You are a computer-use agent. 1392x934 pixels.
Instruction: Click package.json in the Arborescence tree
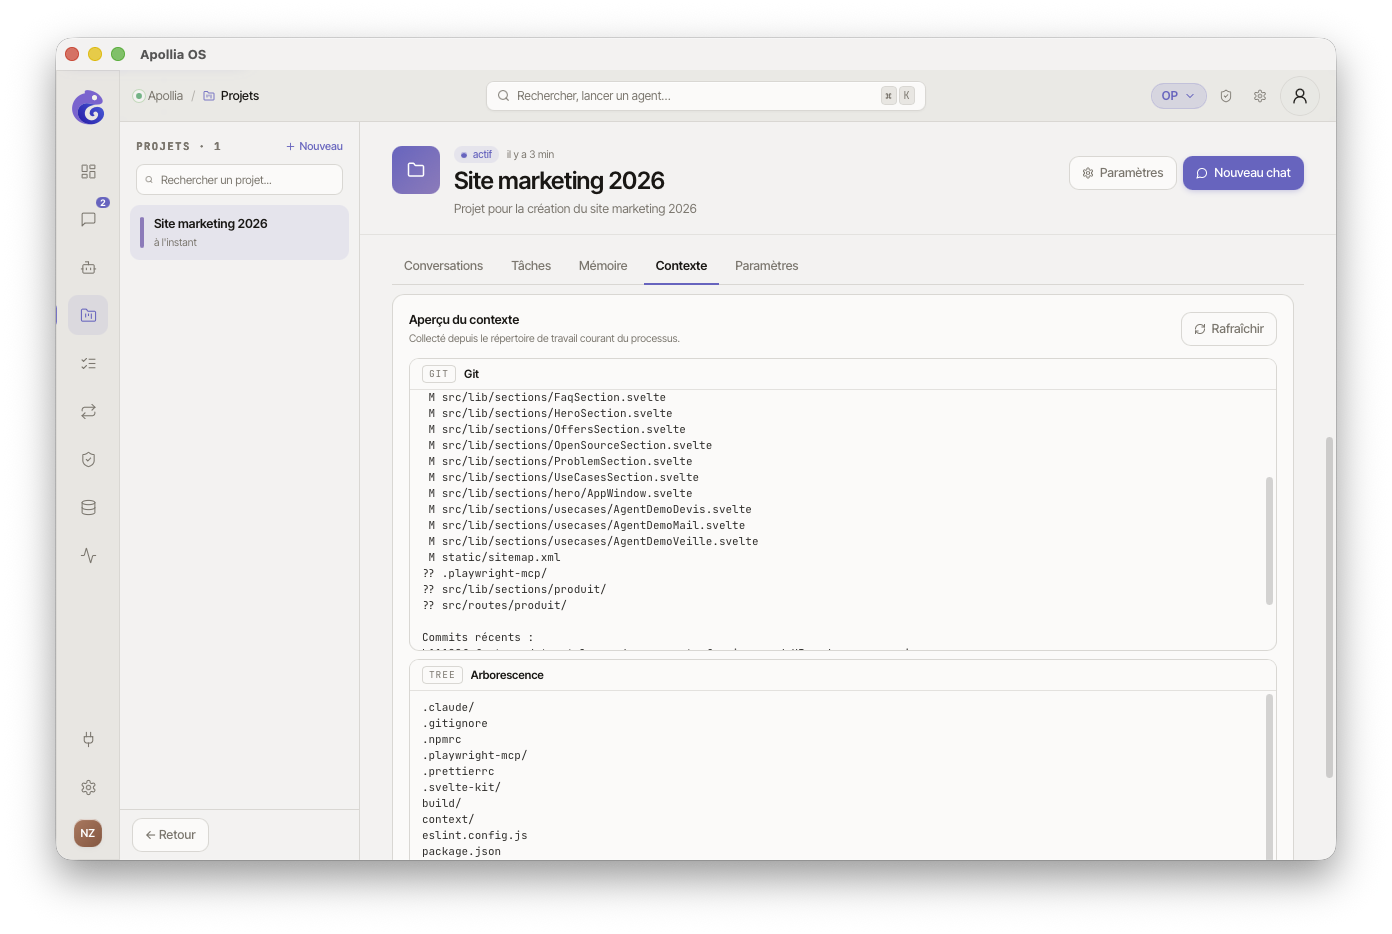tap(461, 852)
